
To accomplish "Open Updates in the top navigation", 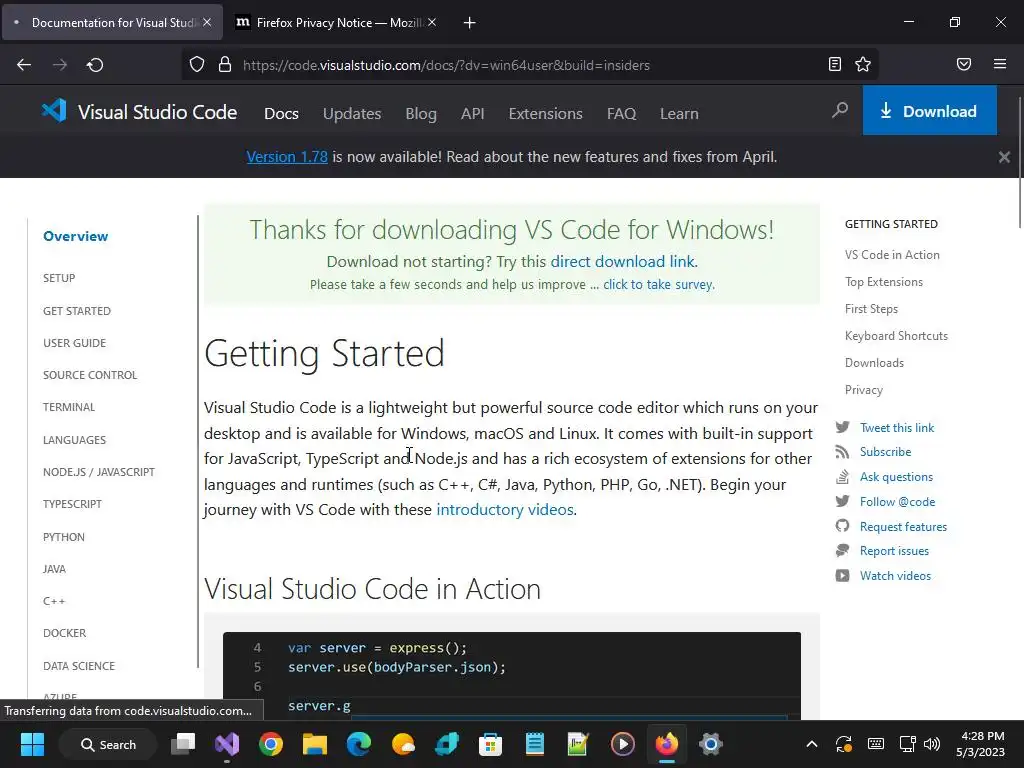I will point(352,114).
